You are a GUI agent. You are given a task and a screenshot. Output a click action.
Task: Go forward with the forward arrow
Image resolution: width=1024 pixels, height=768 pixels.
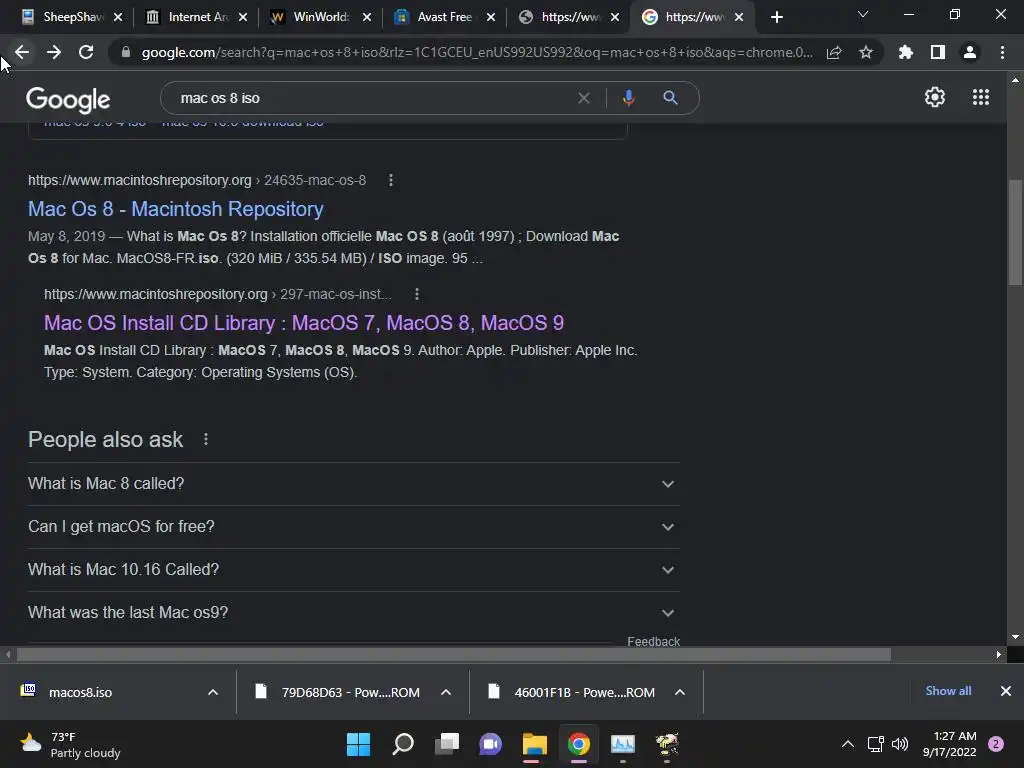54,52
